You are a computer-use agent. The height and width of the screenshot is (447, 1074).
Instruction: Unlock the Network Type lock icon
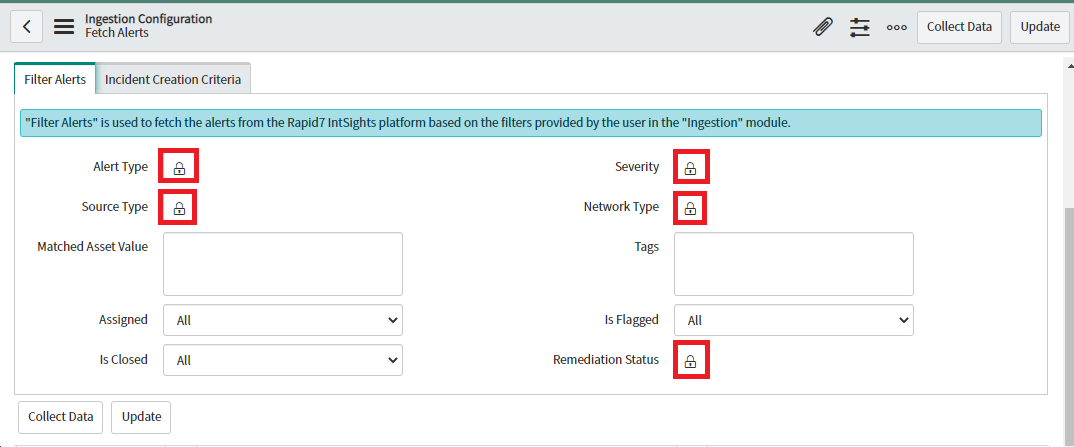tap(690, 208)
